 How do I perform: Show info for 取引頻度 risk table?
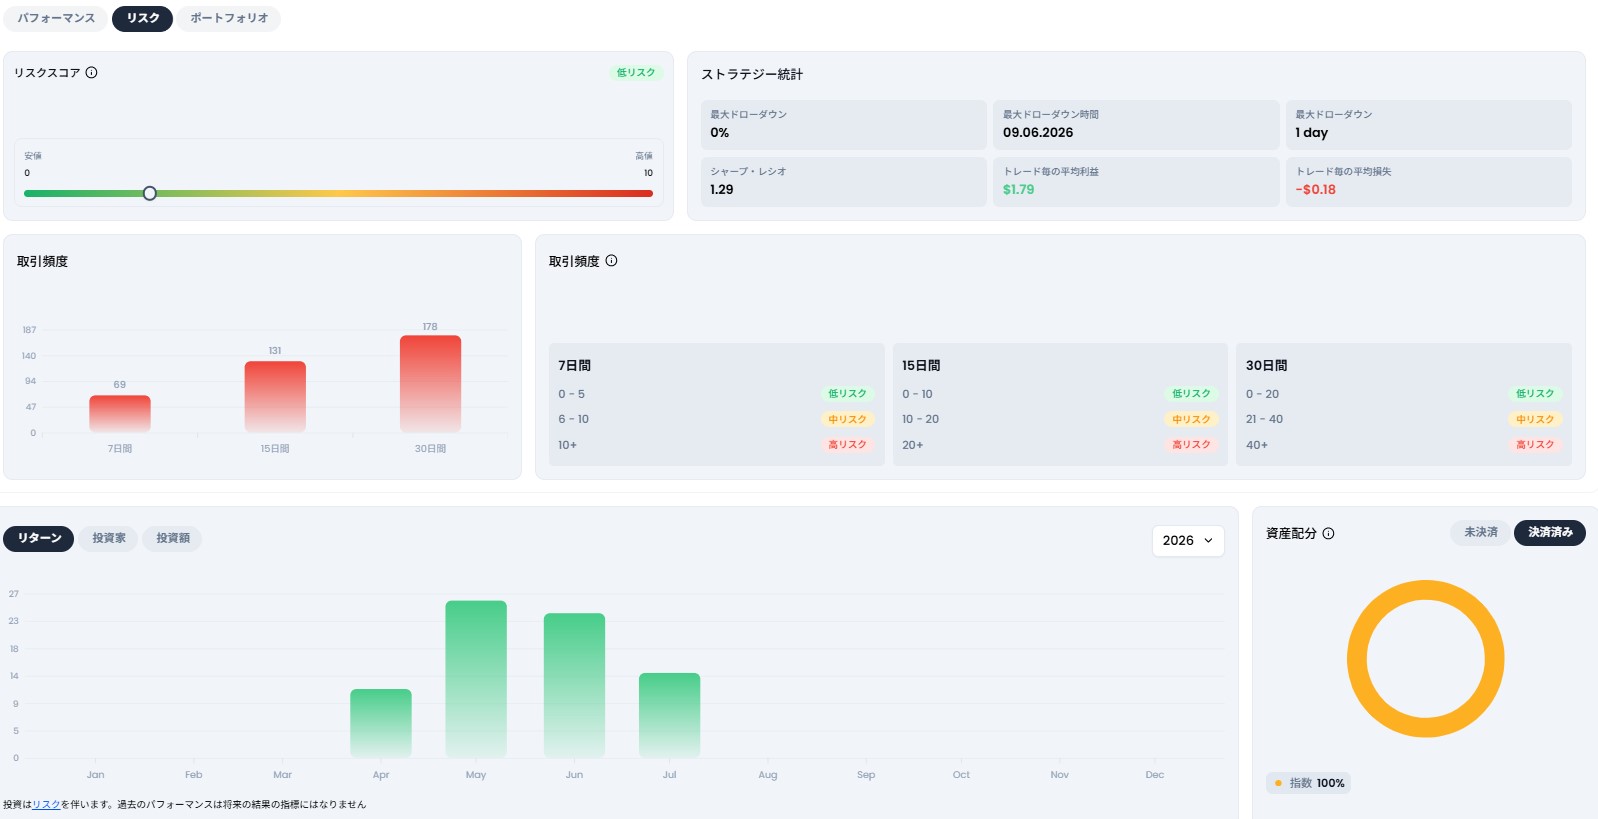click(611, 261)
